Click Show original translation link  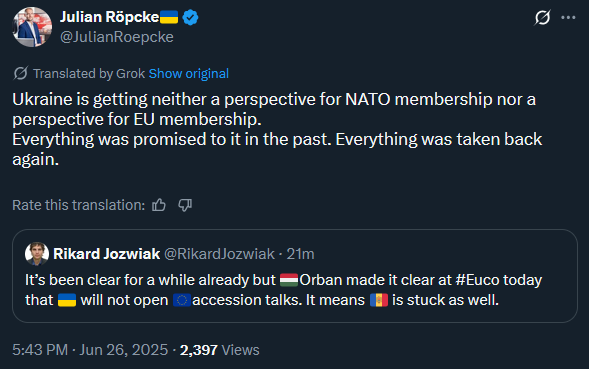tap(189, 74)
